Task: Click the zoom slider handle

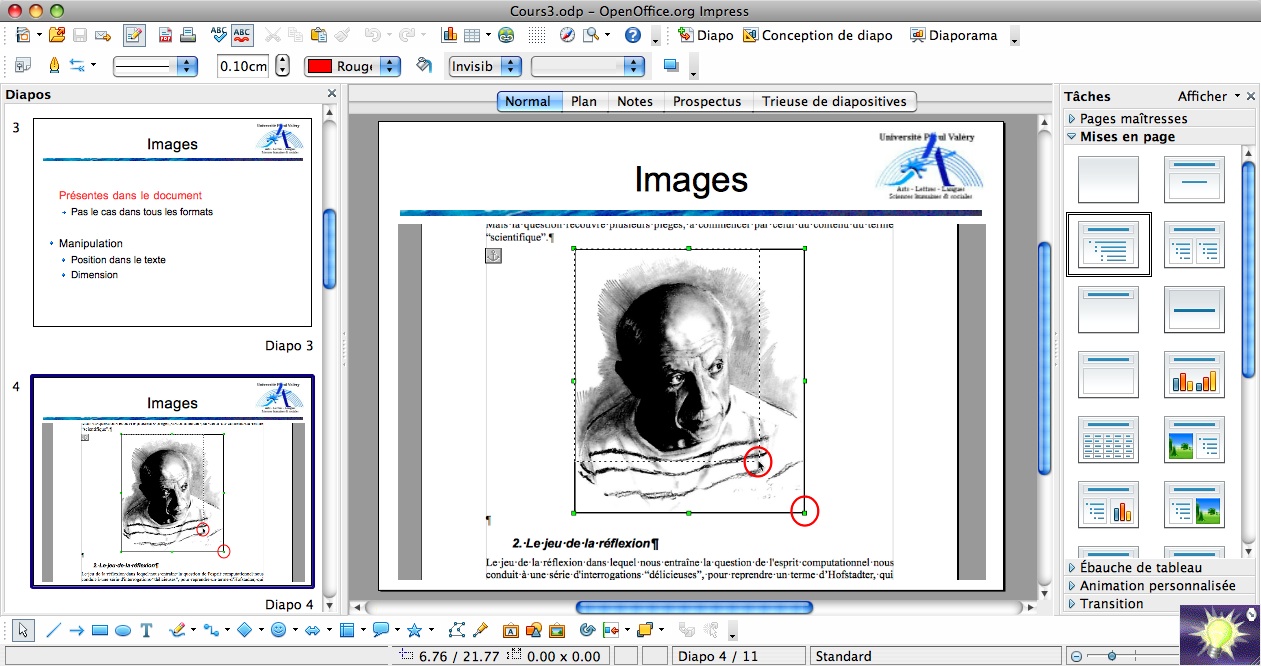Action: coord(1111,656)
